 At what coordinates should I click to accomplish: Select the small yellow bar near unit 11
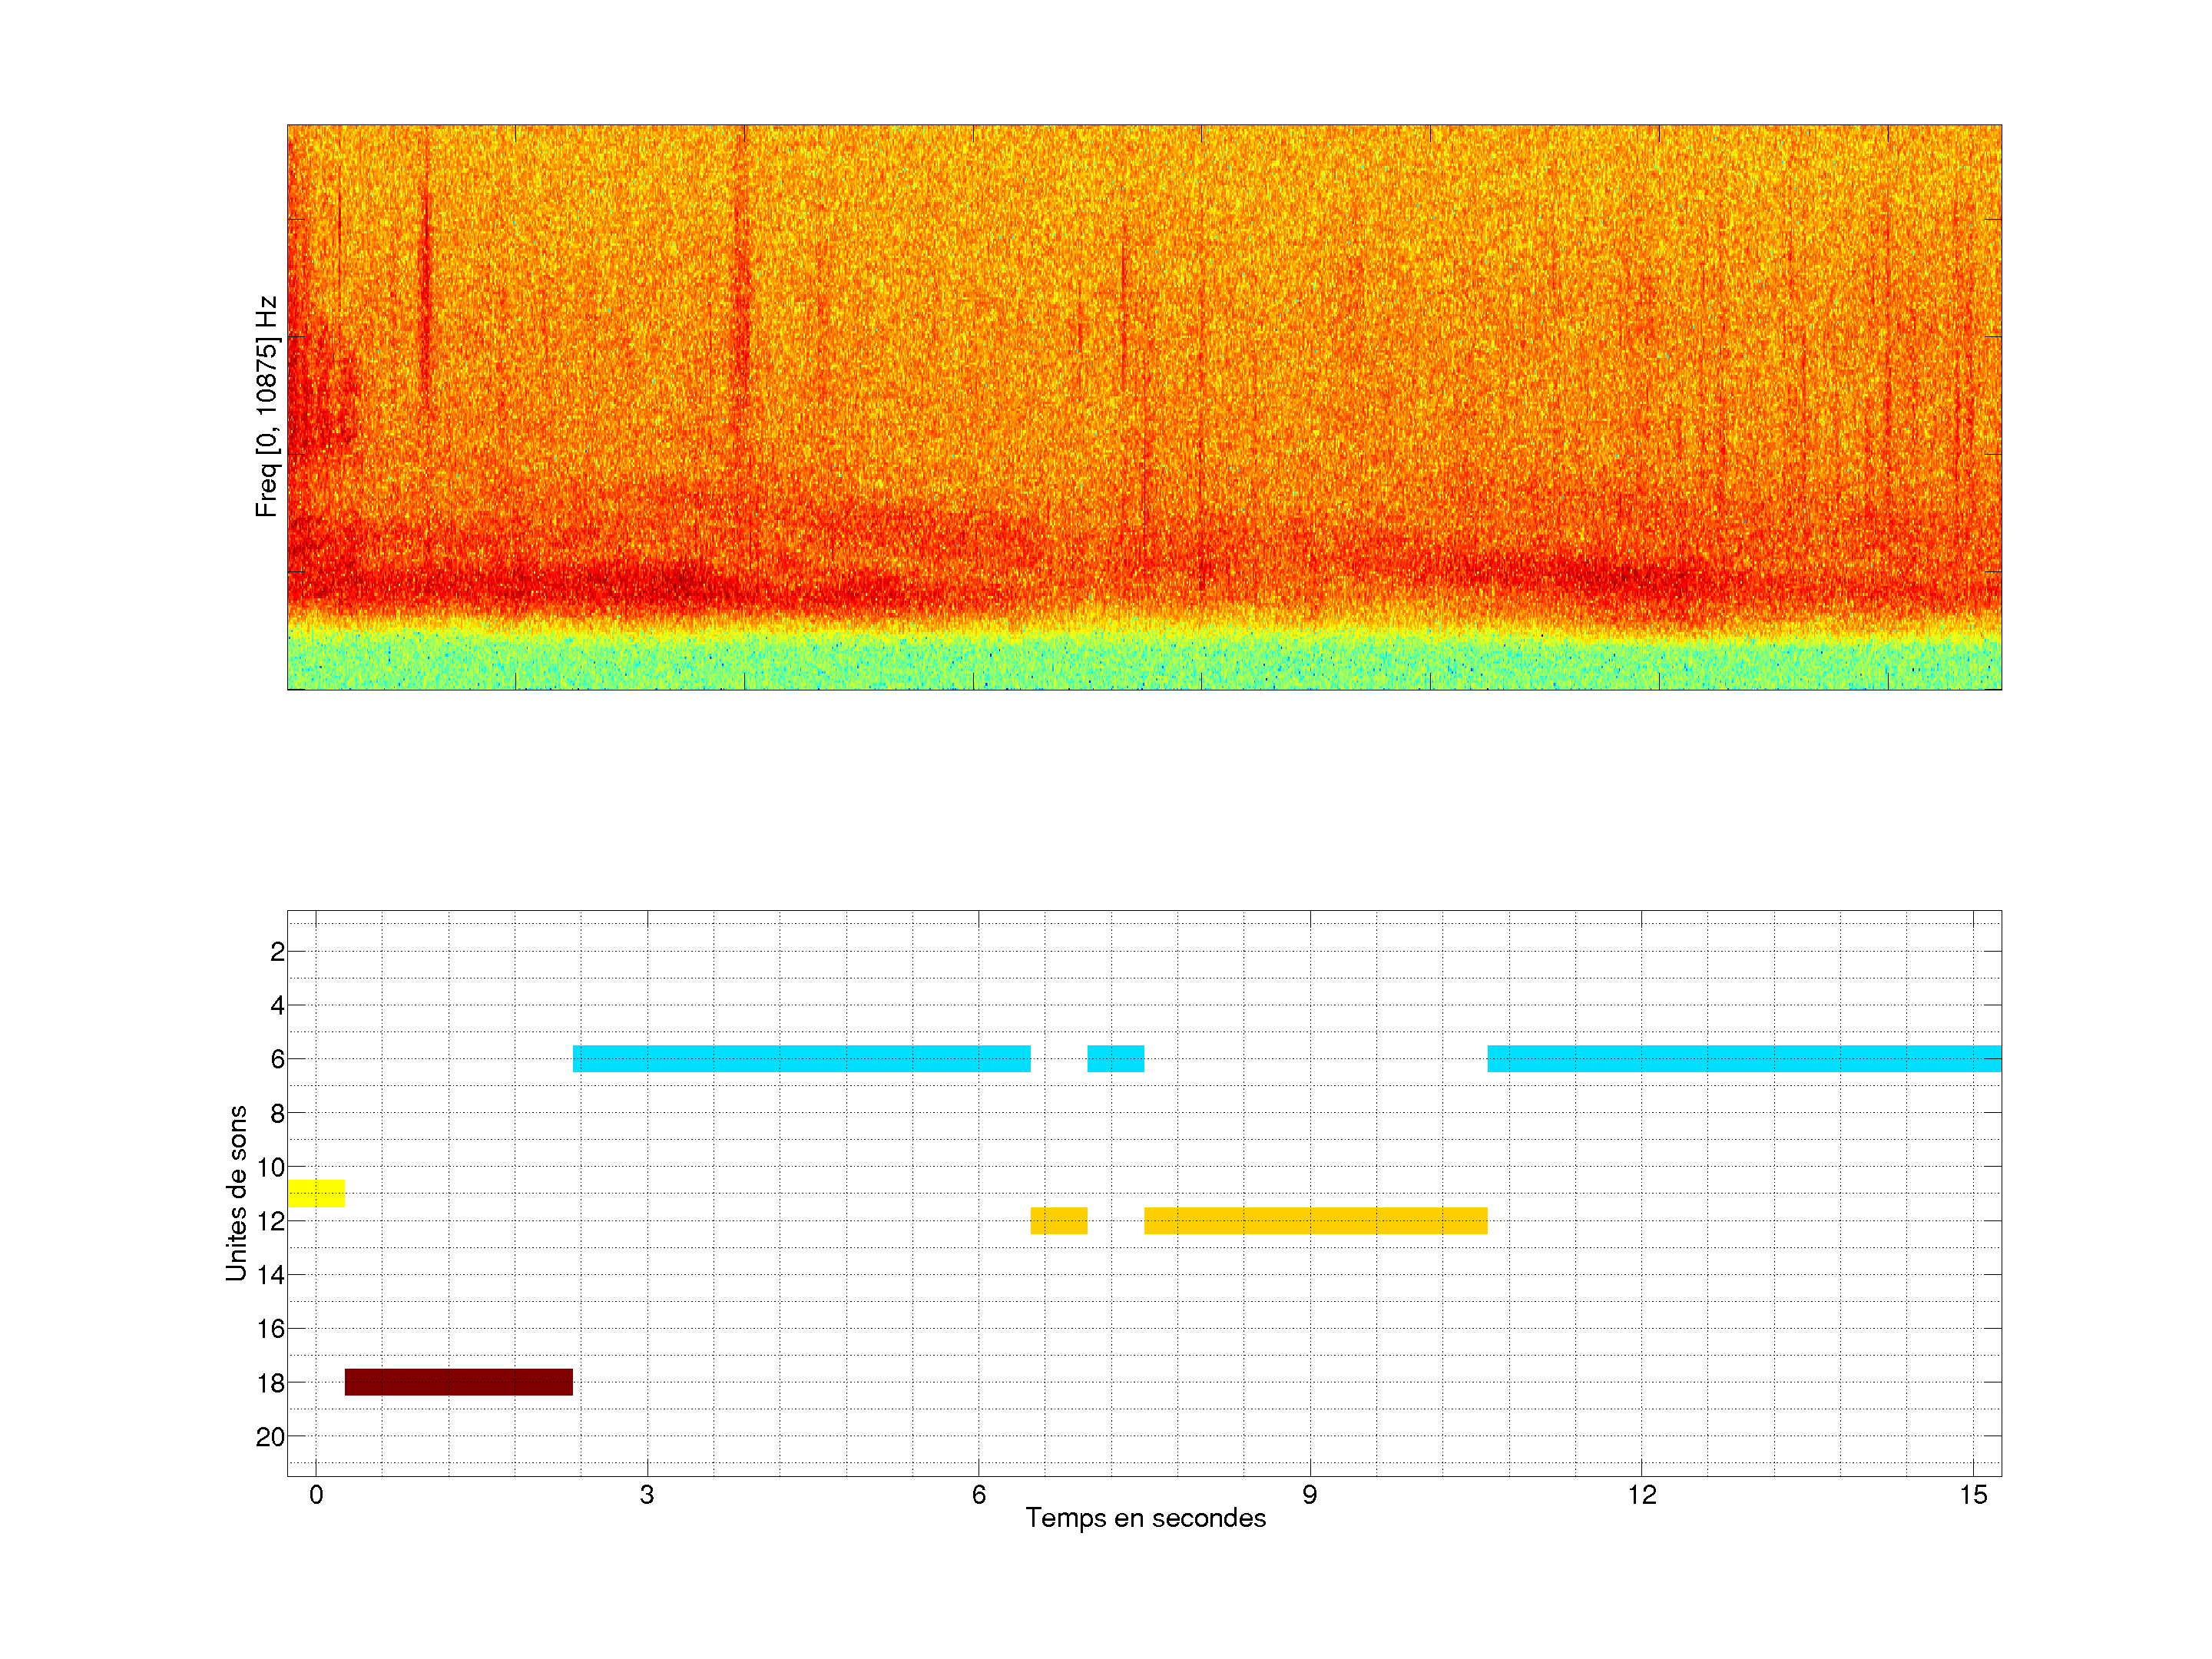[x=316, y=1193]
